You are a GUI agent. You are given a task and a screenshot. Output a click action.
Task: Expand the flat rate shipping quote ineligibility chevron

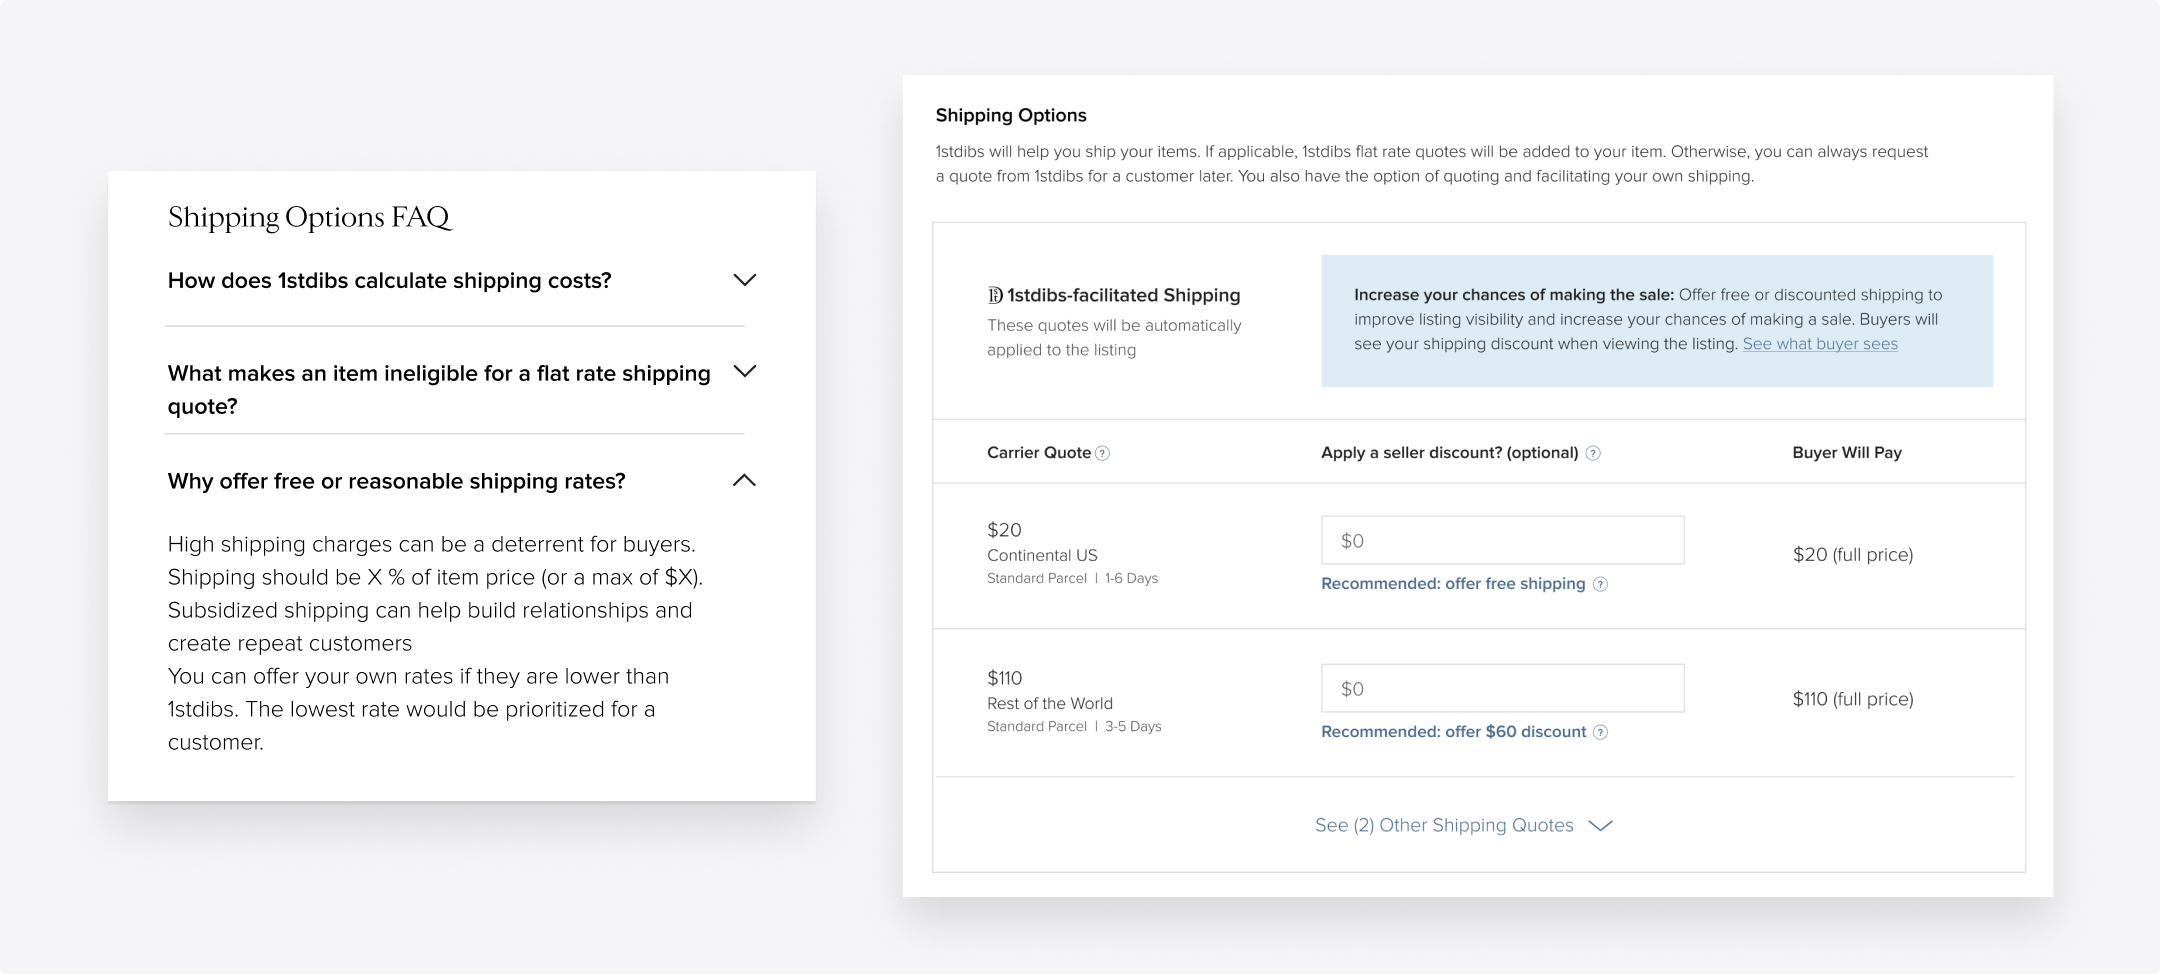(745, 371)
